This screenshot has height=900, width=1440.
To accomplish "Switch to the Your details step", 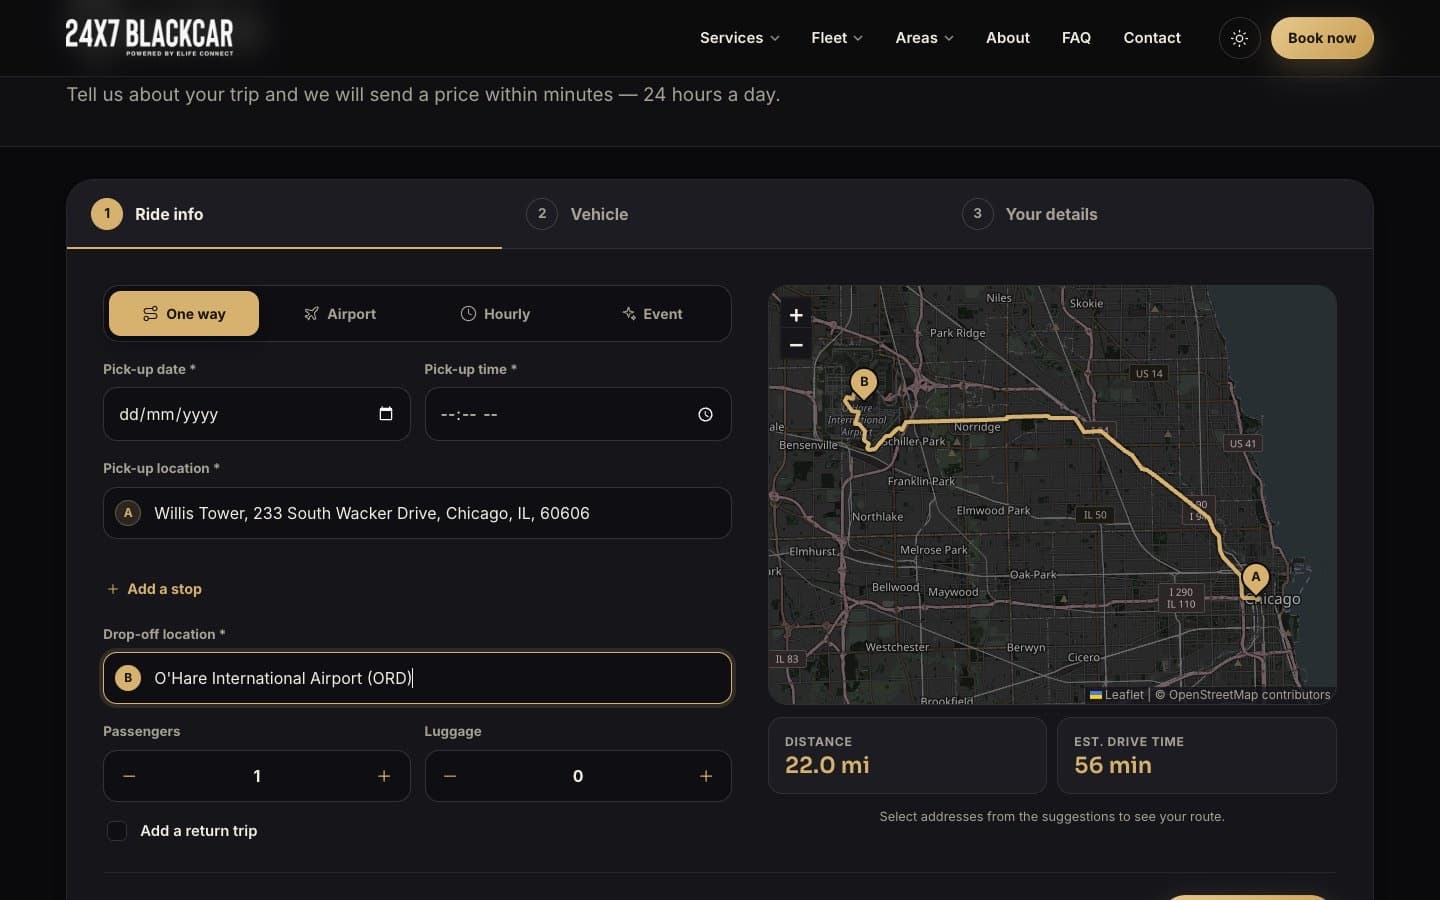I will (1155, 214).
